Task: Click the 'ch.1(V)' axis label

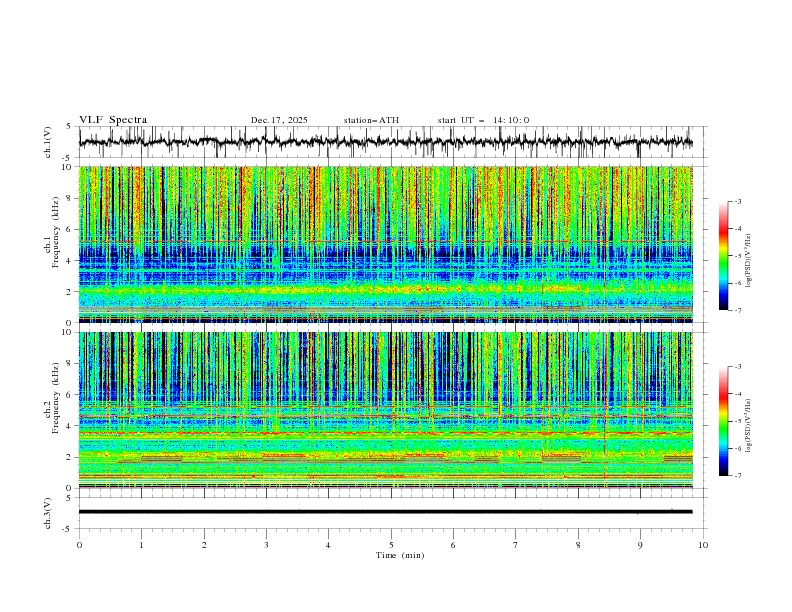Action: (x=48, y=142)
